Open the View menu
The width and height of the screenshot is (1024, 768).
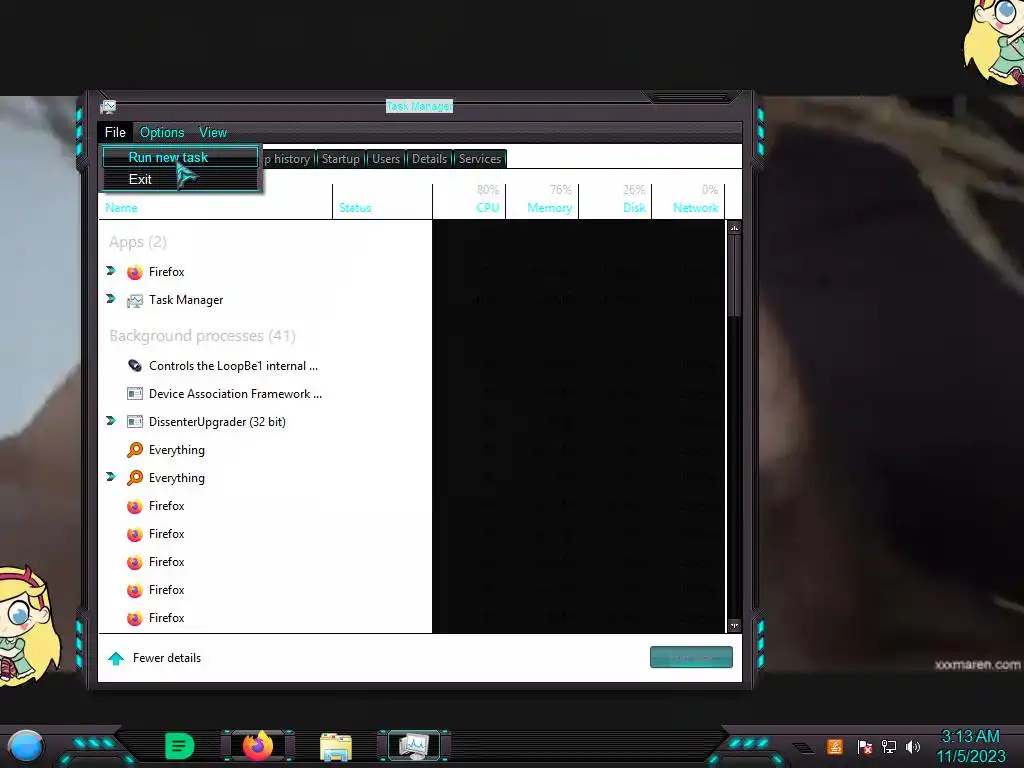pyautogui.click(x=213, y=133)
